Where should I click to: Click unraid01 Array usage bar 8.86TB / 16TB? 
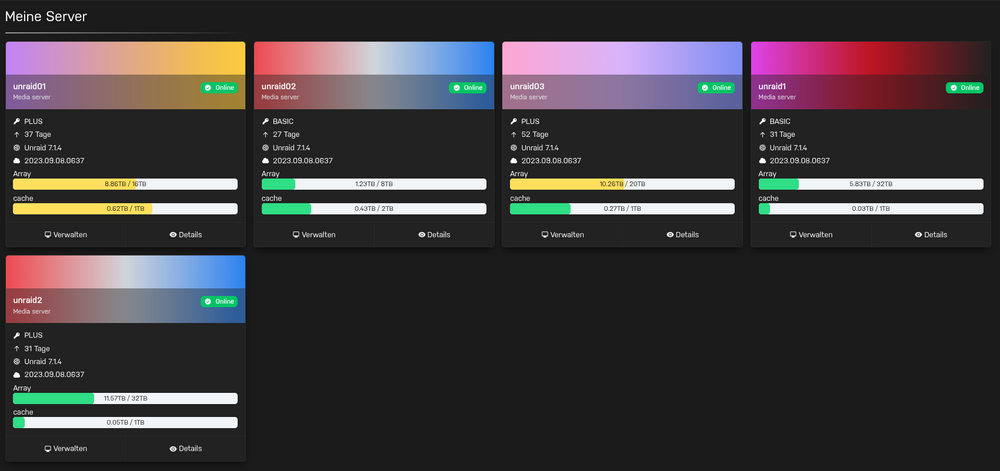click(125, 184)
